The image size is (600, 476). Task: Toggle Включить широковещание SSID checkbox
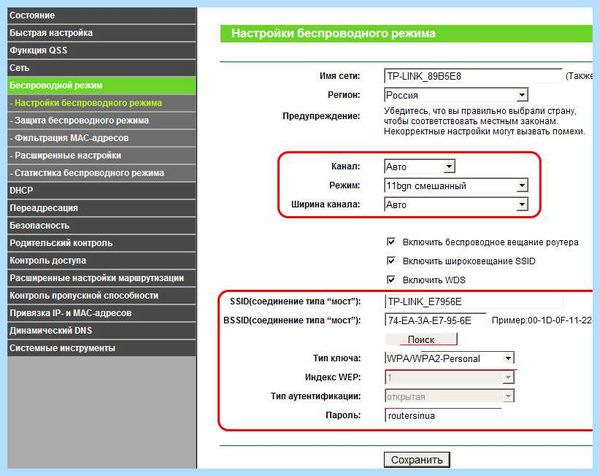click(391, 261)
